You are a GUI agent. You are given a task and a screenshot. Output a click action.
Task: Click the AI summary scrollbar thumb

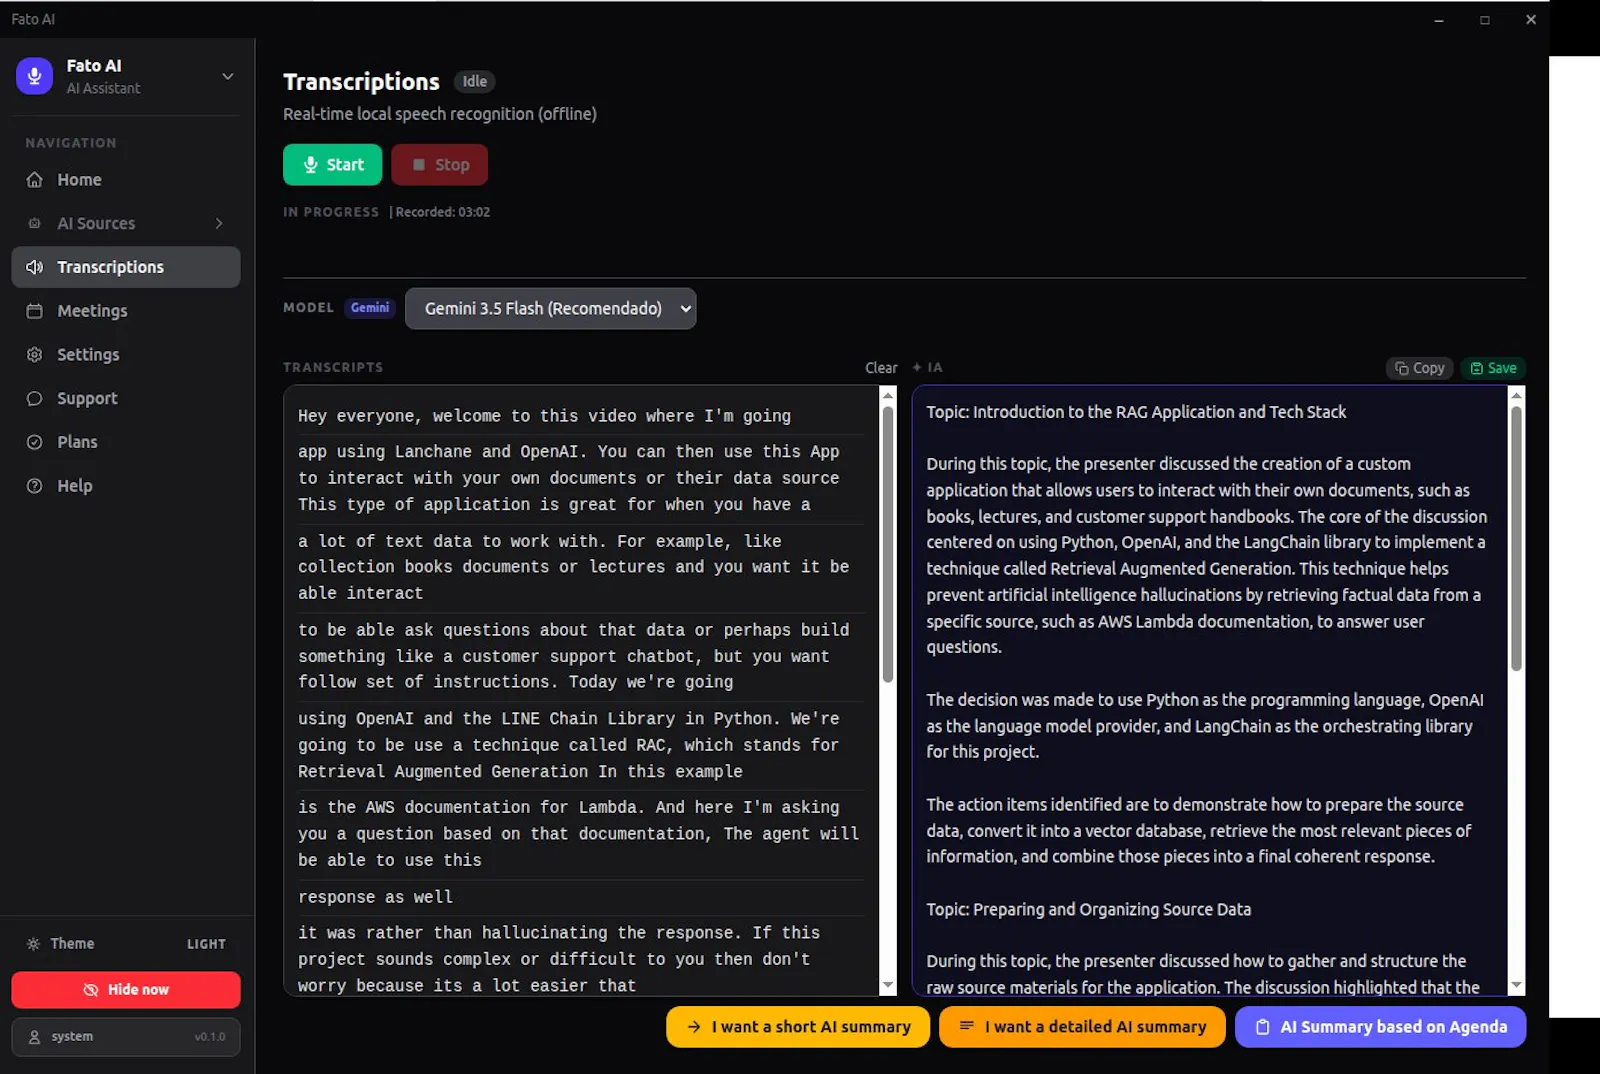[x=1516, y=538]
